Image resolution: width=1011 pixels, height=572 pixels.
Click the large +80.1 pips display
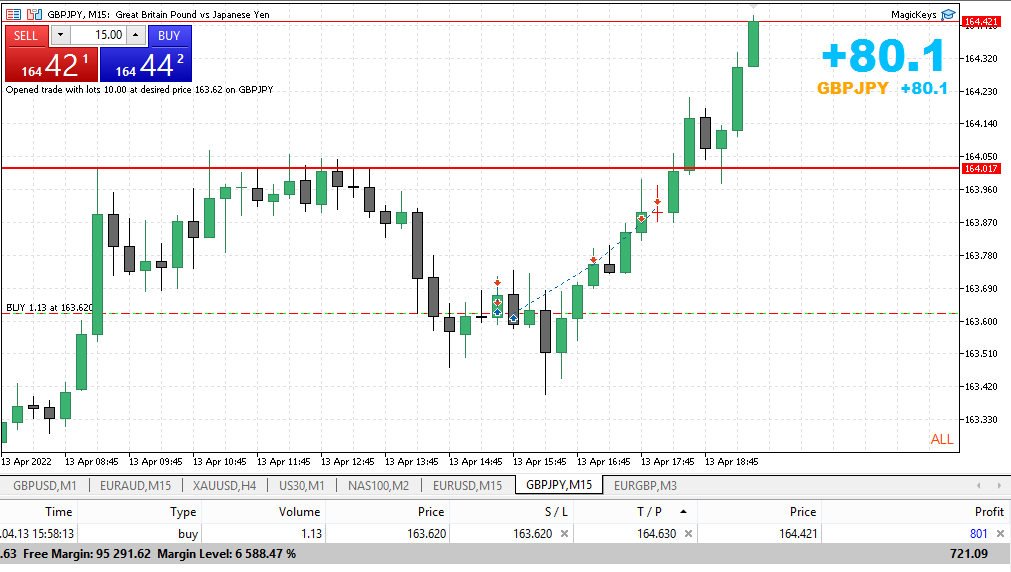point(883,56)
